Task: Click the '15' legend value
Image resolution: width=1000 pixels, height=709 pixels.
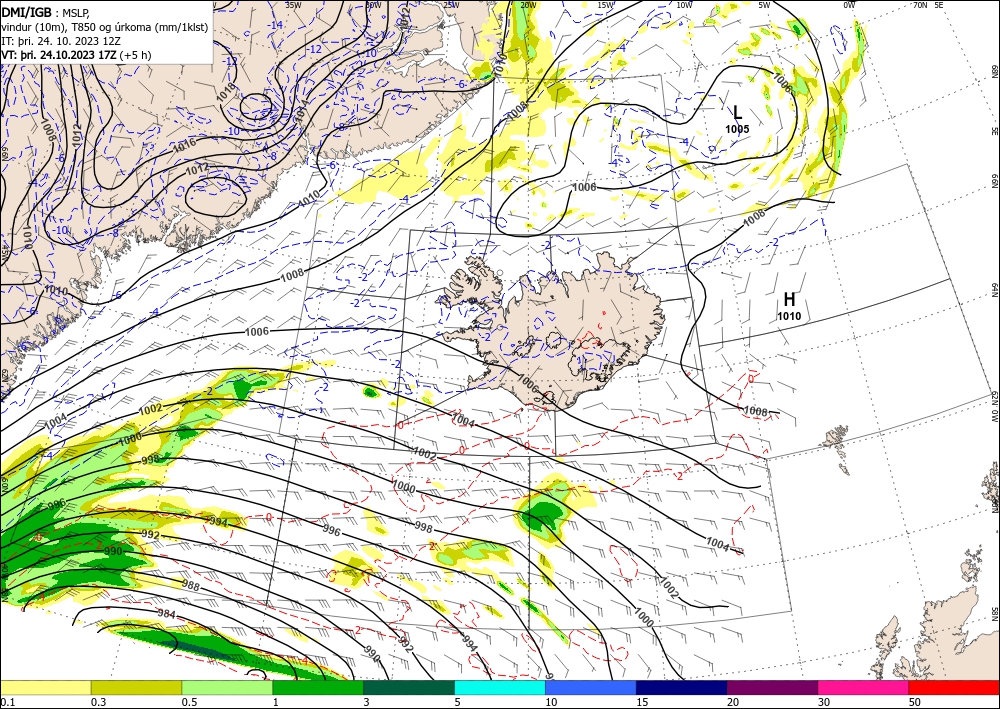Action: click(642, 702)
